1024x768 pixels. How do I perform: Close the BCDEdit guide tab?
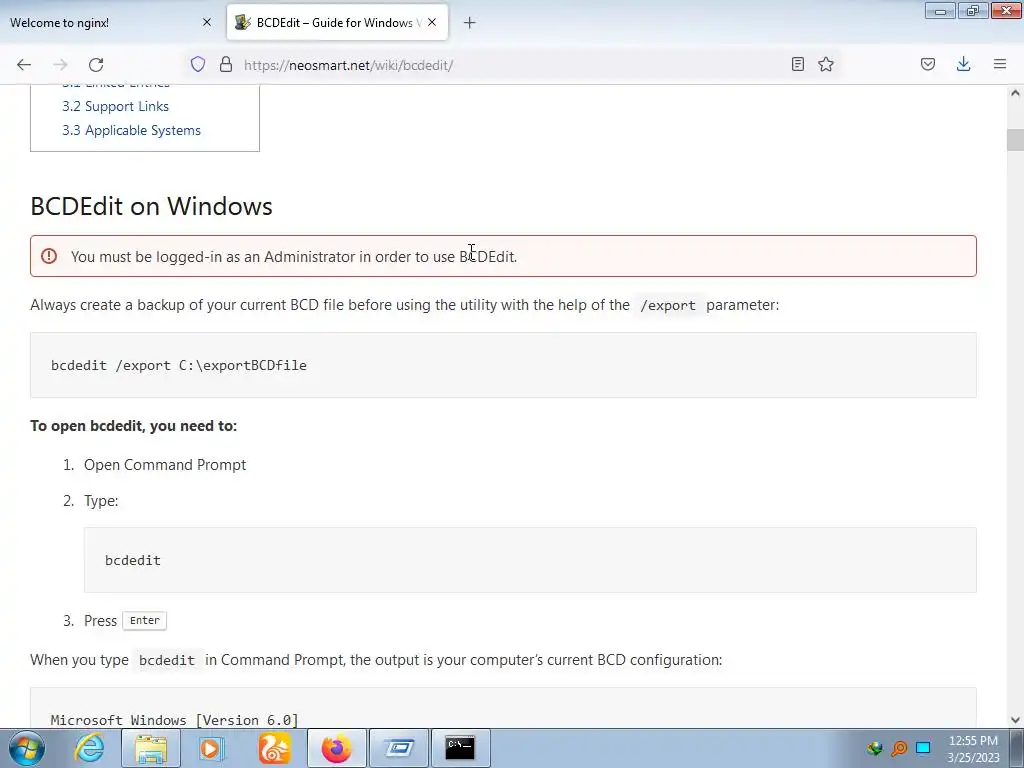(432, 22)
